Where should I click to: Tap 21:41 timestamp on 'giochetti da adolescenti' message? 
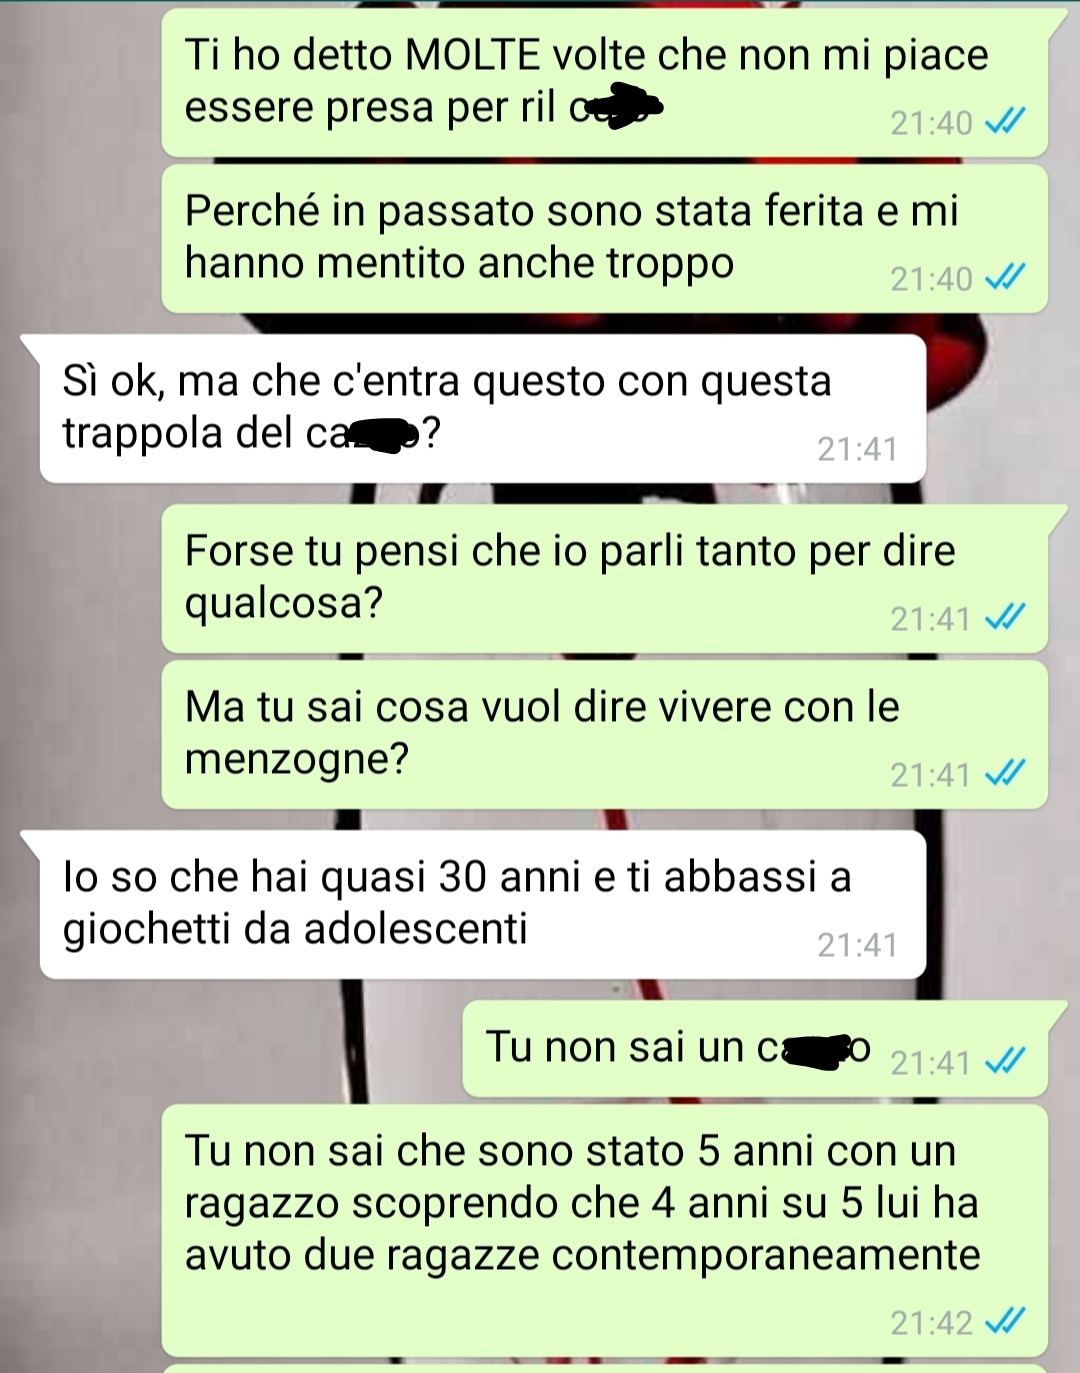857,945
